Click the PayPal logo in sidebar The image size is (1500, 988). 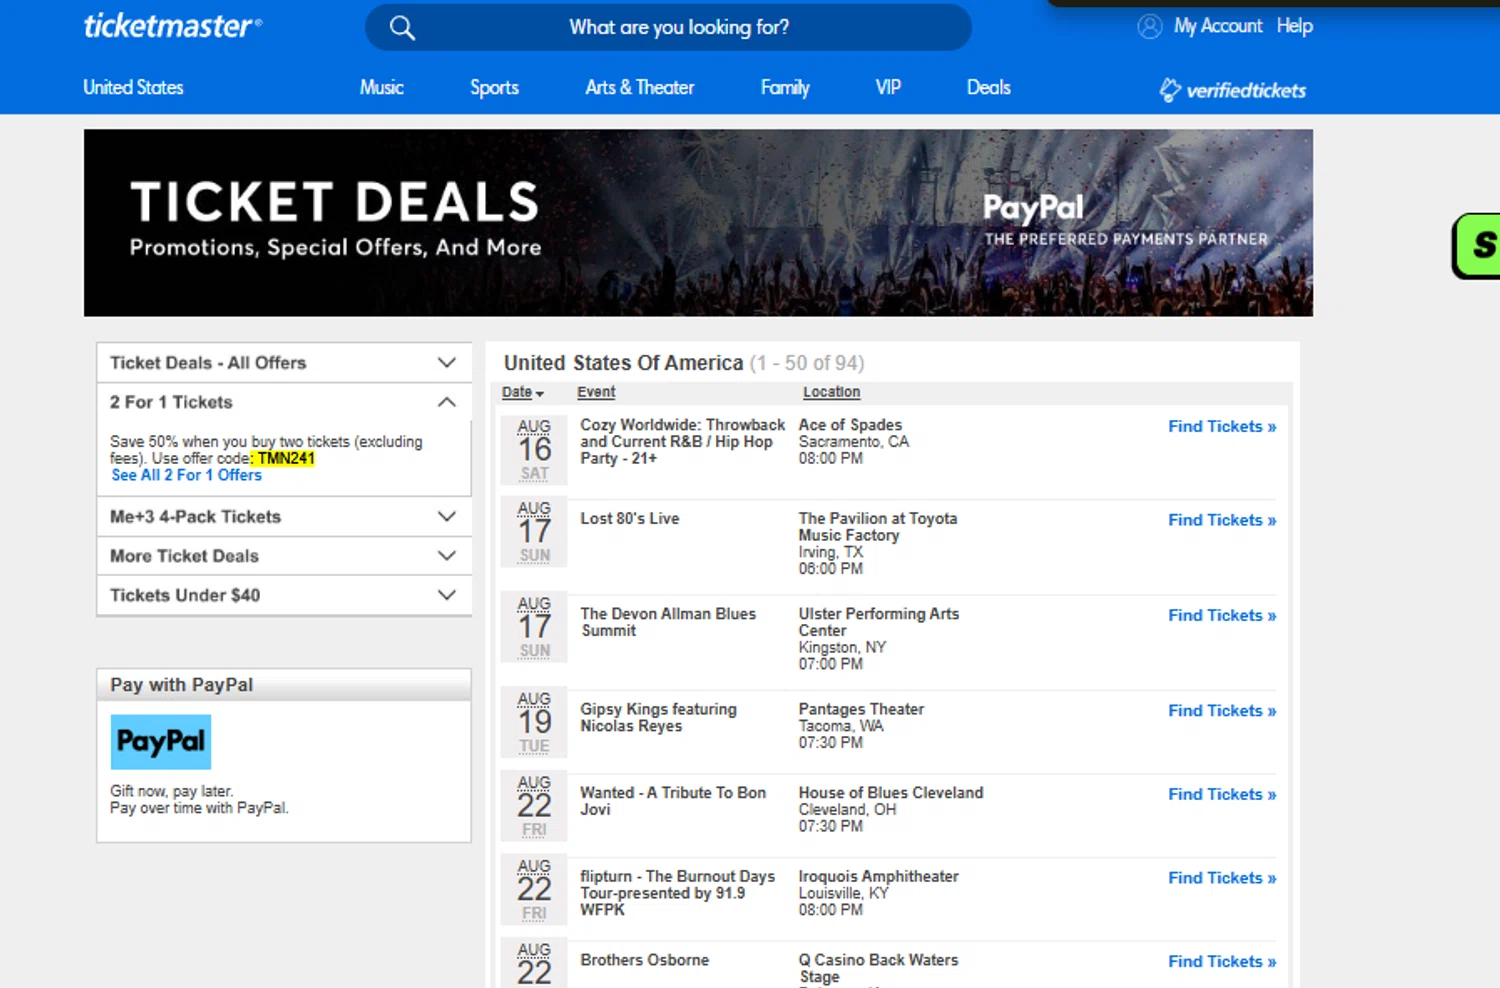coord(161,742)
